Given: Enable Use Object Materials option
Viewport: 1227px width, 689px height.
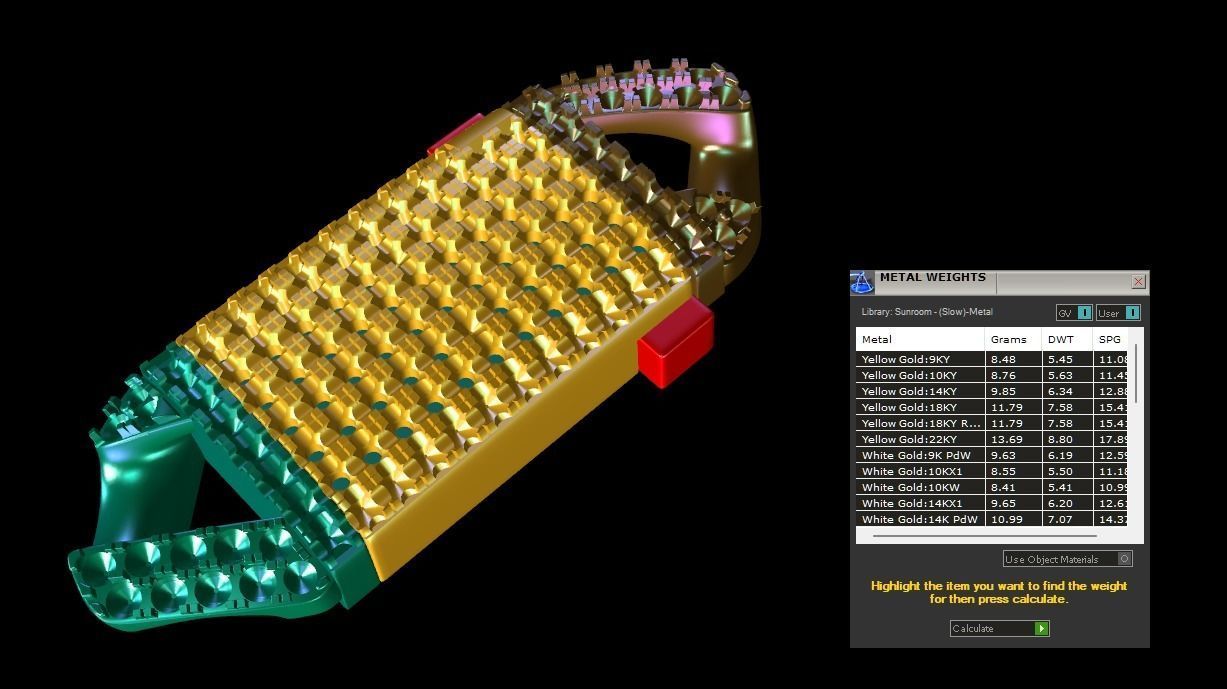Looking at the screenshot, I should (x=1068, y=559).
